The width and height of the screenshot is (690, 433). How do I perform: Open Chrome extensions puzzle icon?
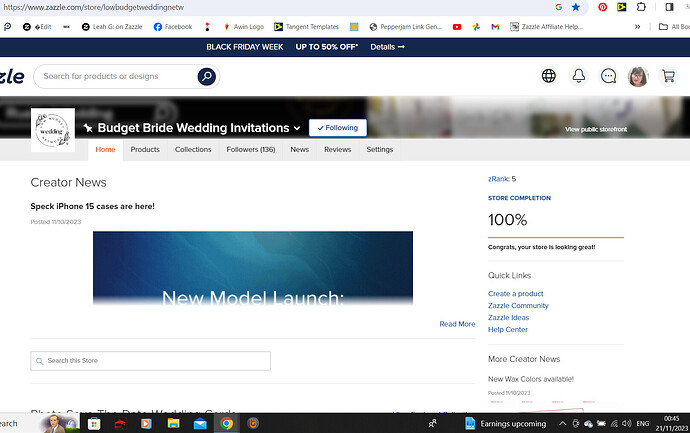pos(641,7)
